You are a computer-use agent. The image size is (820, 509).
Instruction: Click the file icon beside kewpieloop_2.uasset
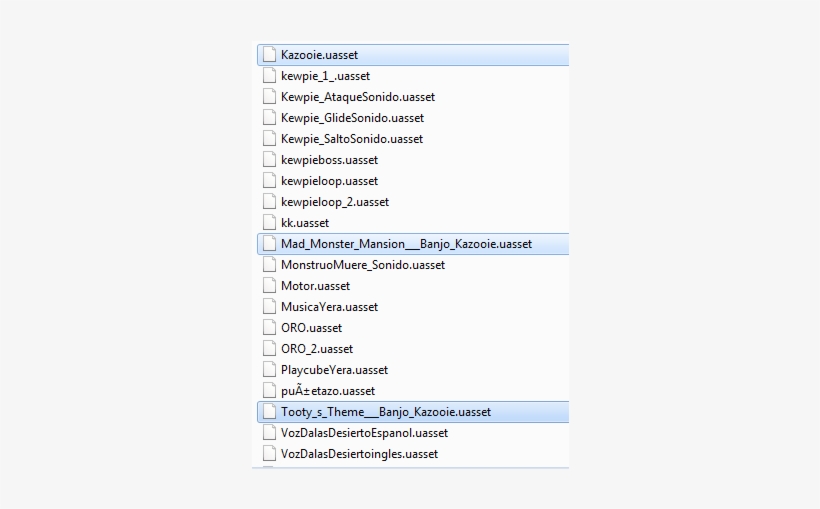click(269, 201)
